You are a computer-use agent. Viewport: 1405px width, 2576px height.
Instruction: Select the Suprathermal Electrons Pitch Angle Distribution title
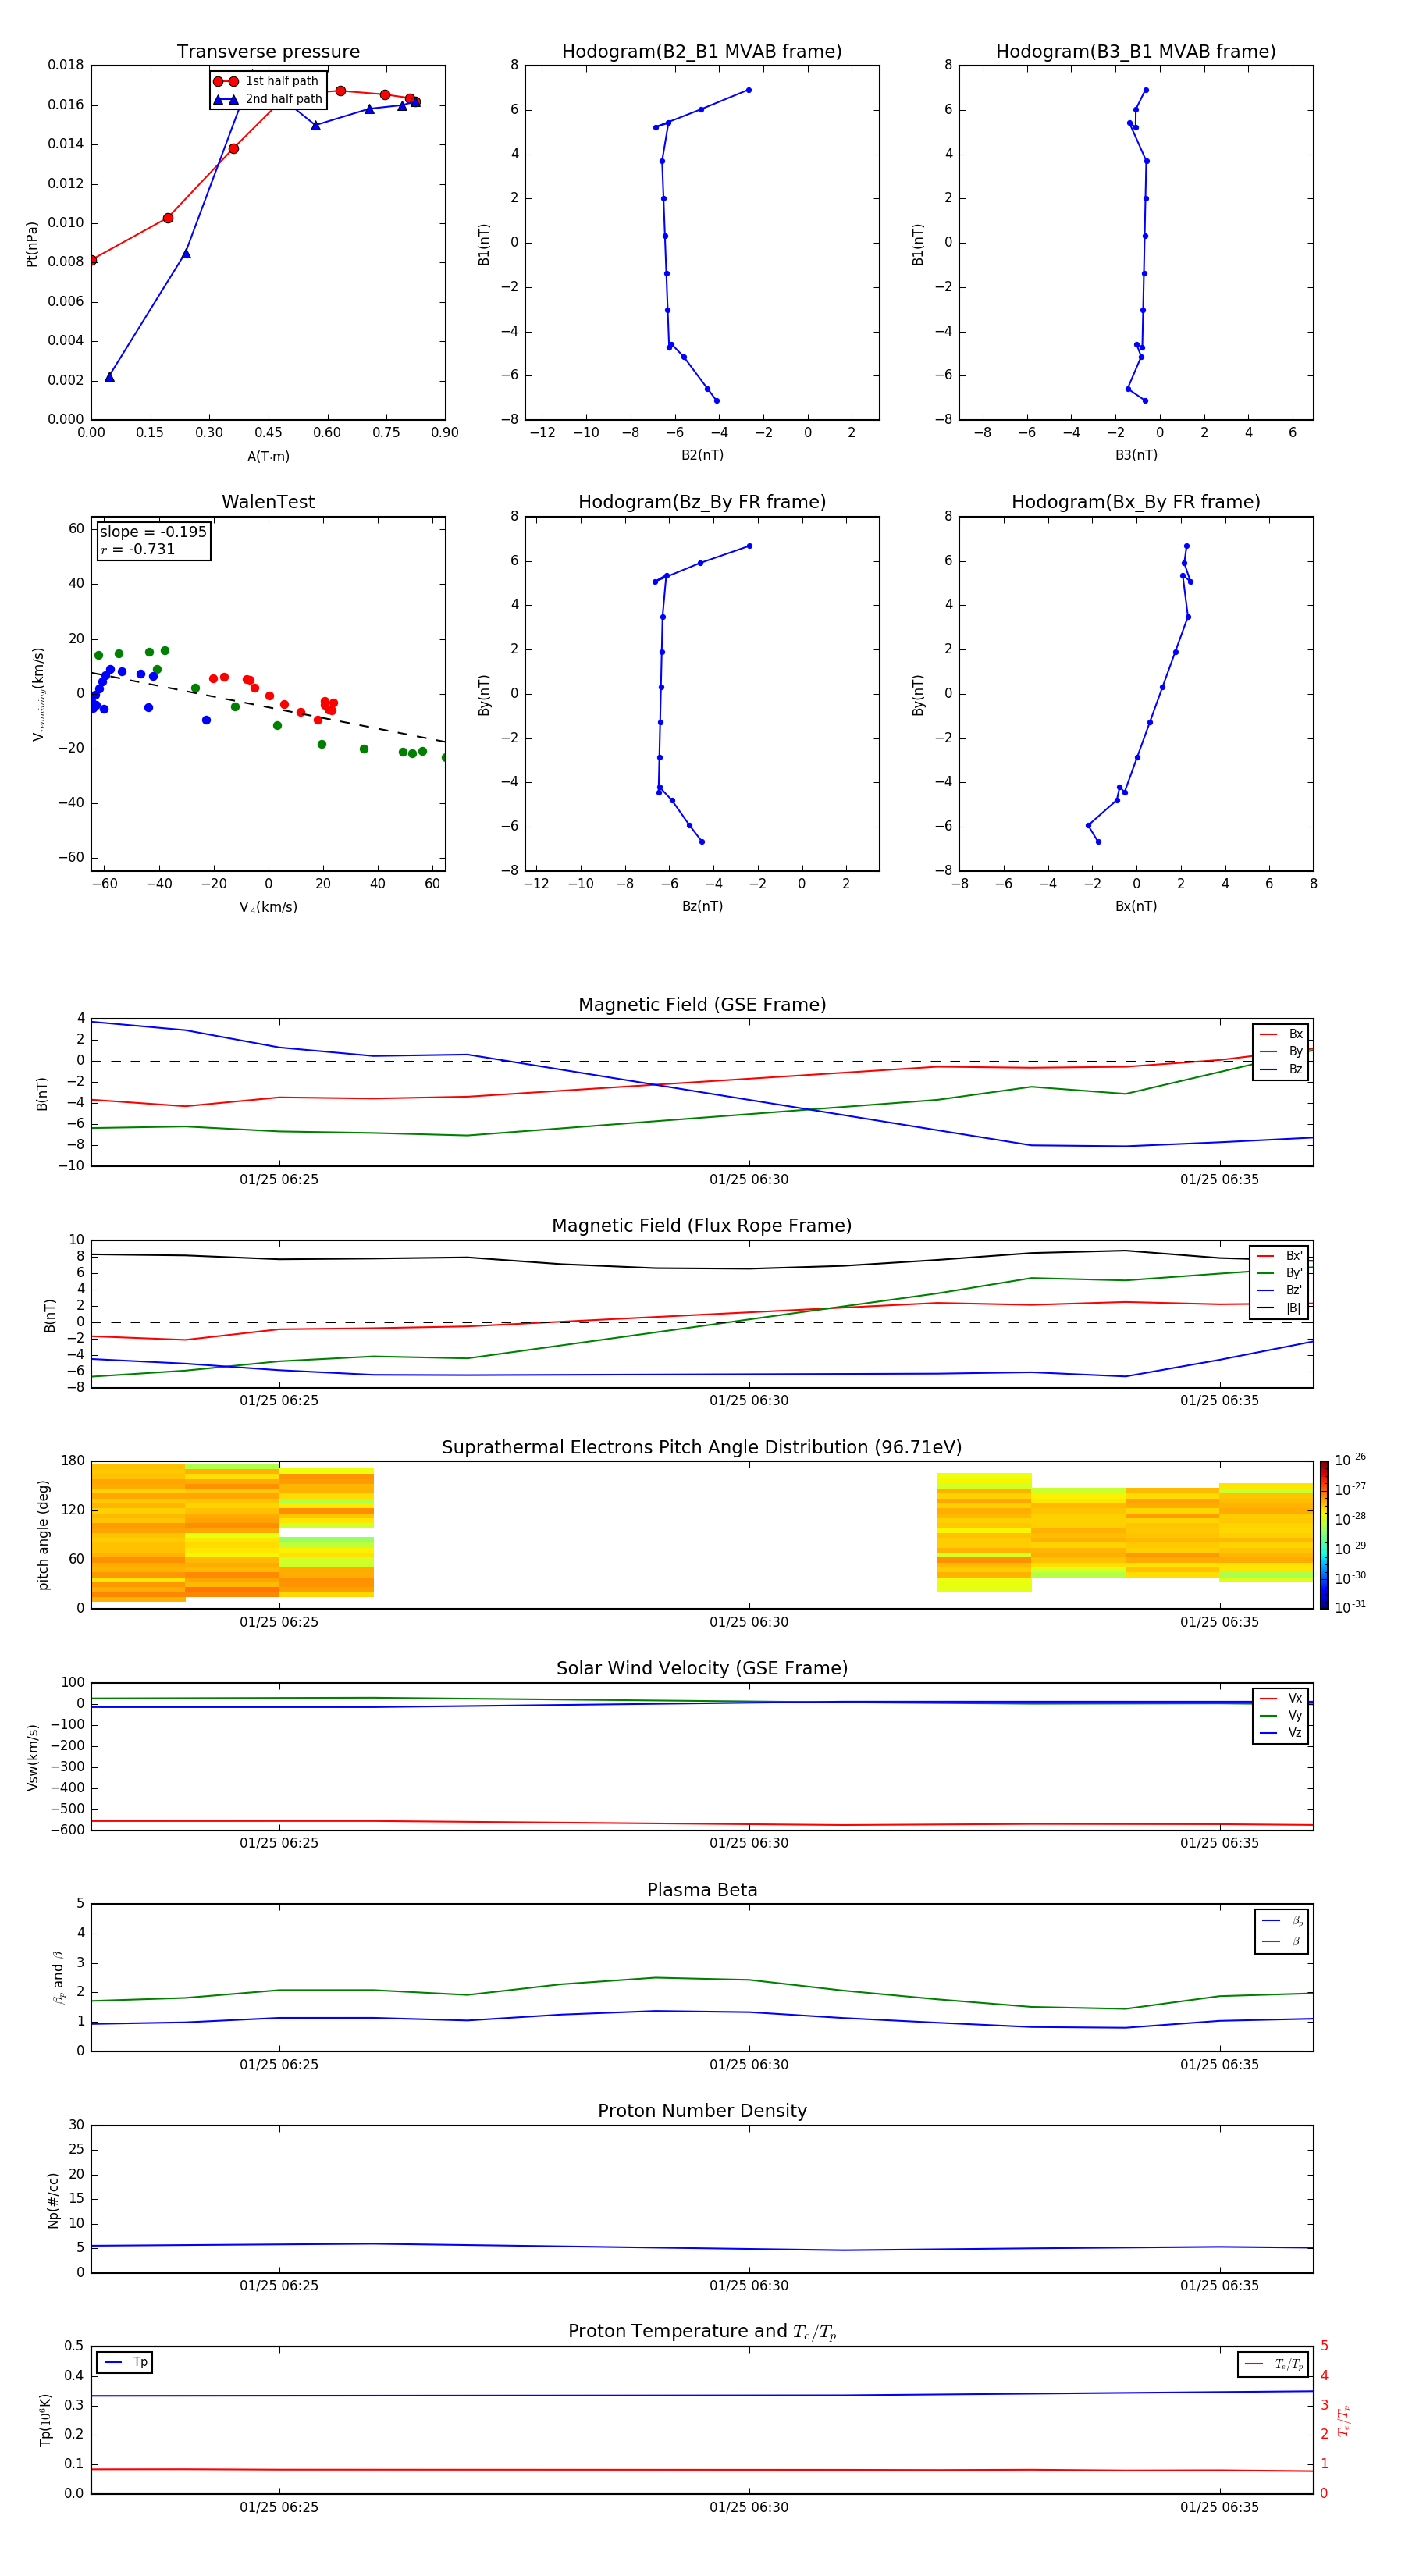pyautogui.click(x=702, y=1448)
